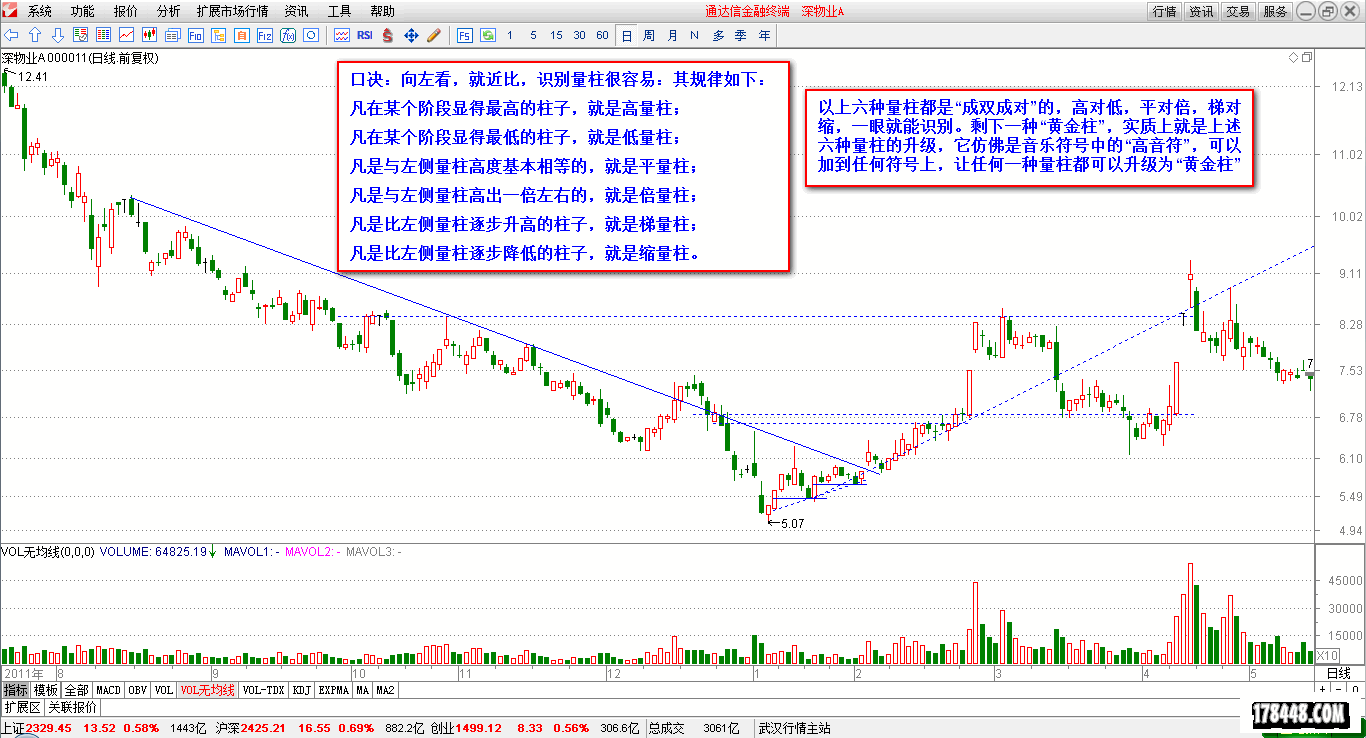Open the f(x) formula icon
This screenshot has height=738, width=1366.
[288, 35]
